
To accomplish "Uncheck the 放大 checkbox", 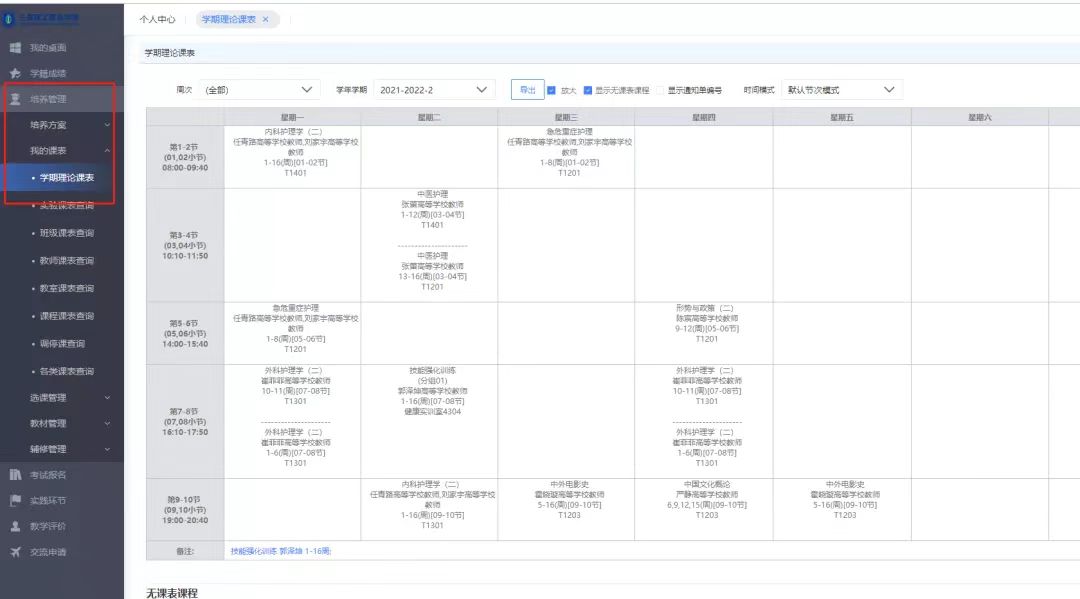I will pyautogui.click(x=552, y=90).
